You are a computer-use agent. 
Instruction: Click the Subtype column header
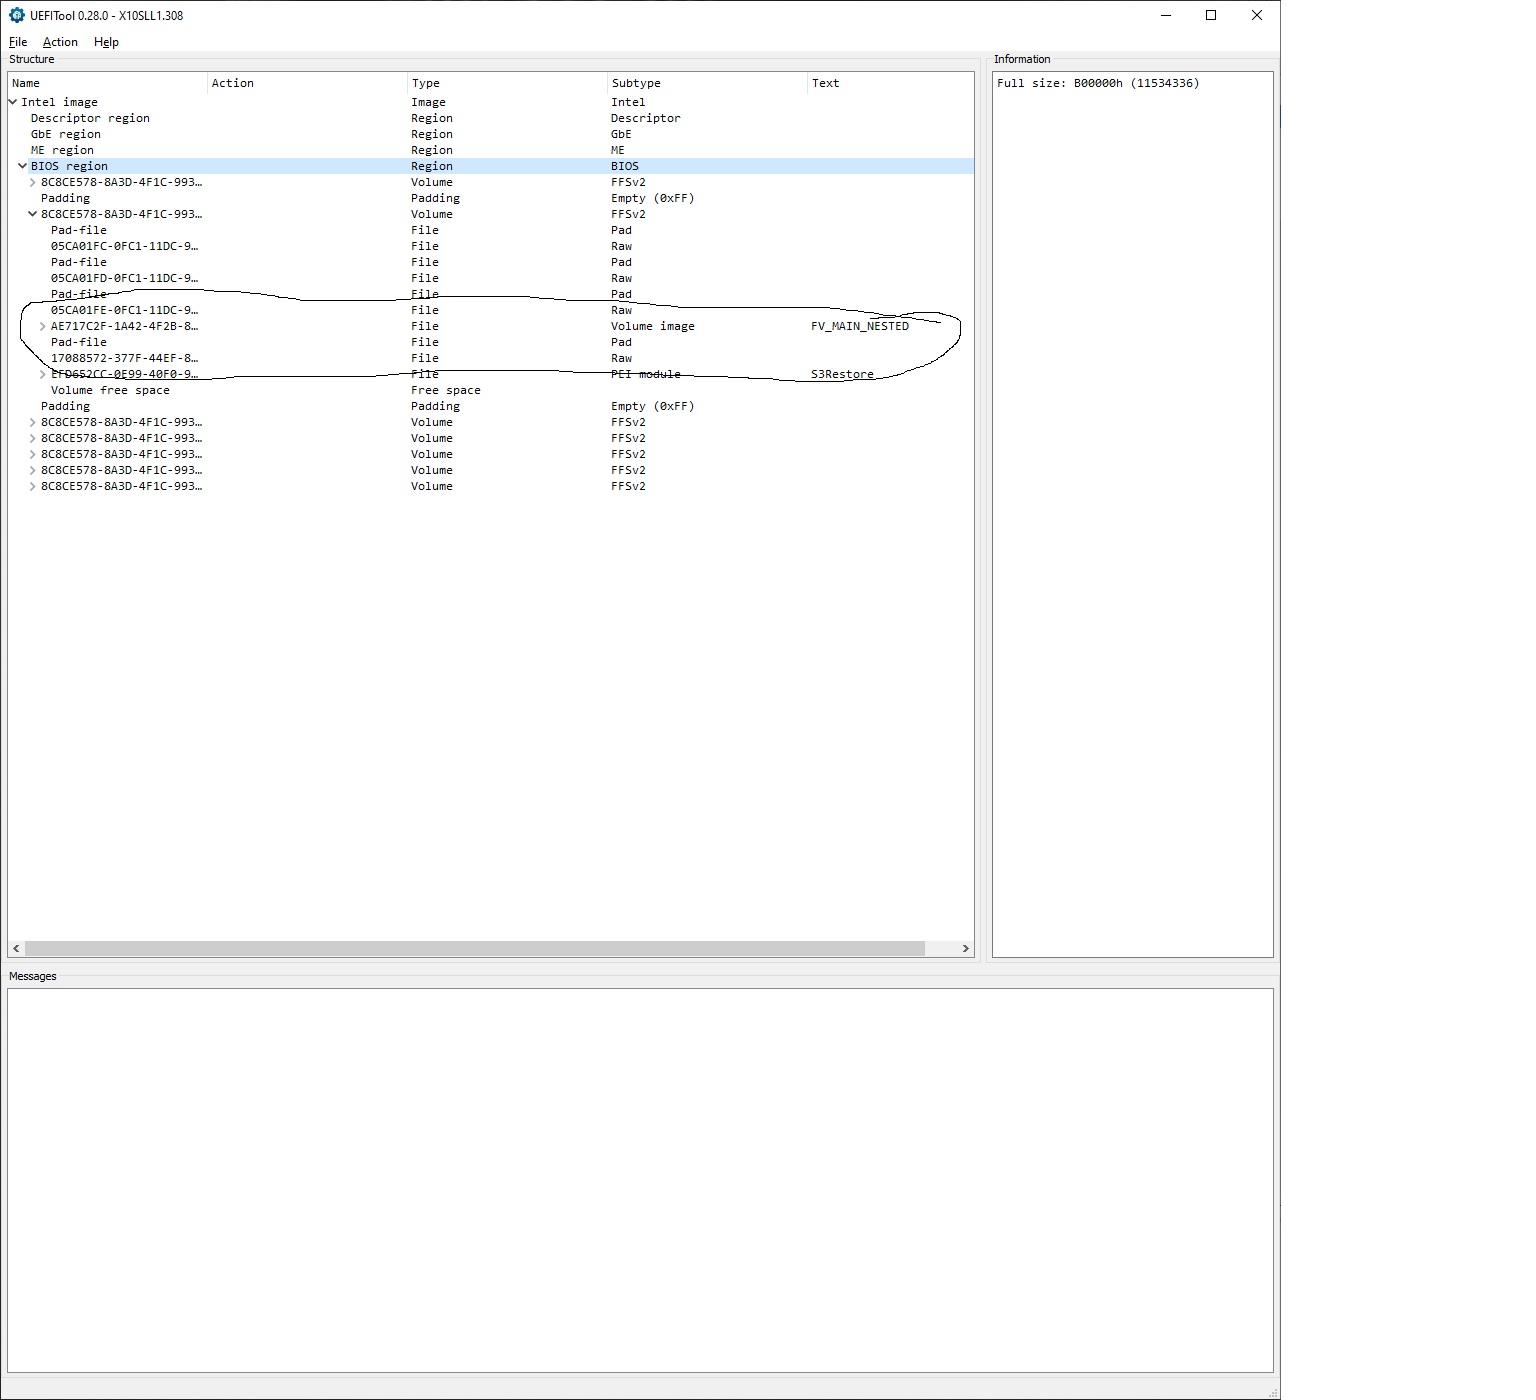708,83
